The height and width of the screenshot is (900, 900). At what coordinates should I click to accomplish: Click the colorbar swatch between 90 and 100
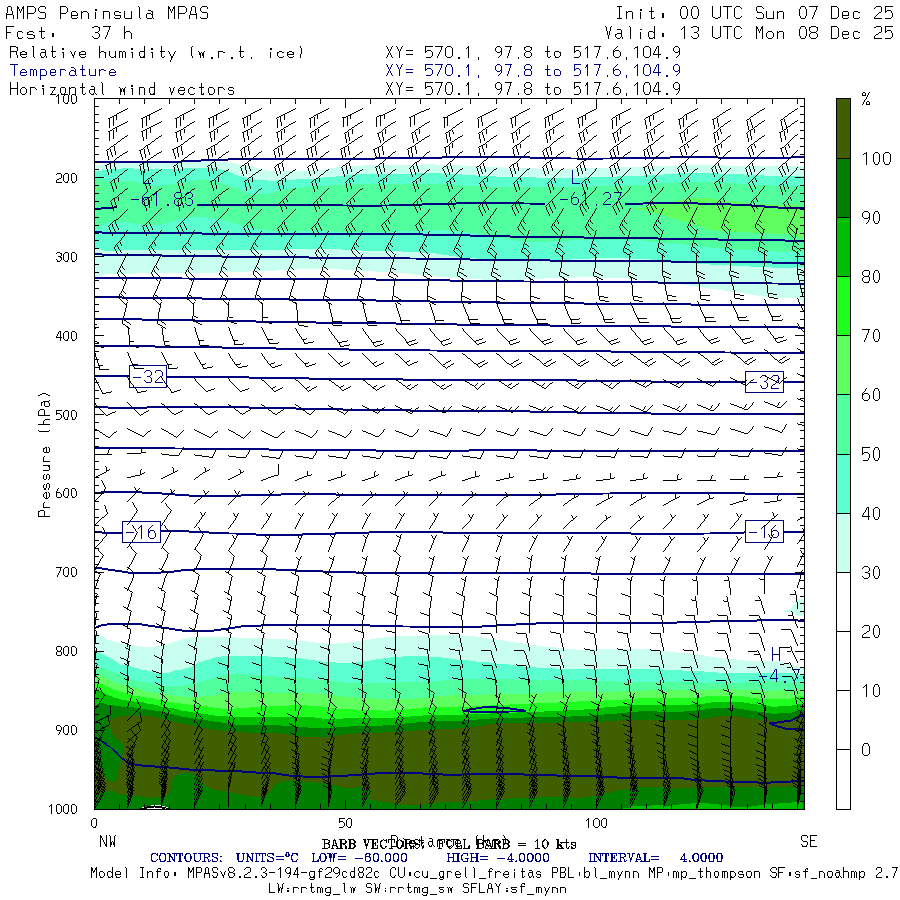click(843, 188)
